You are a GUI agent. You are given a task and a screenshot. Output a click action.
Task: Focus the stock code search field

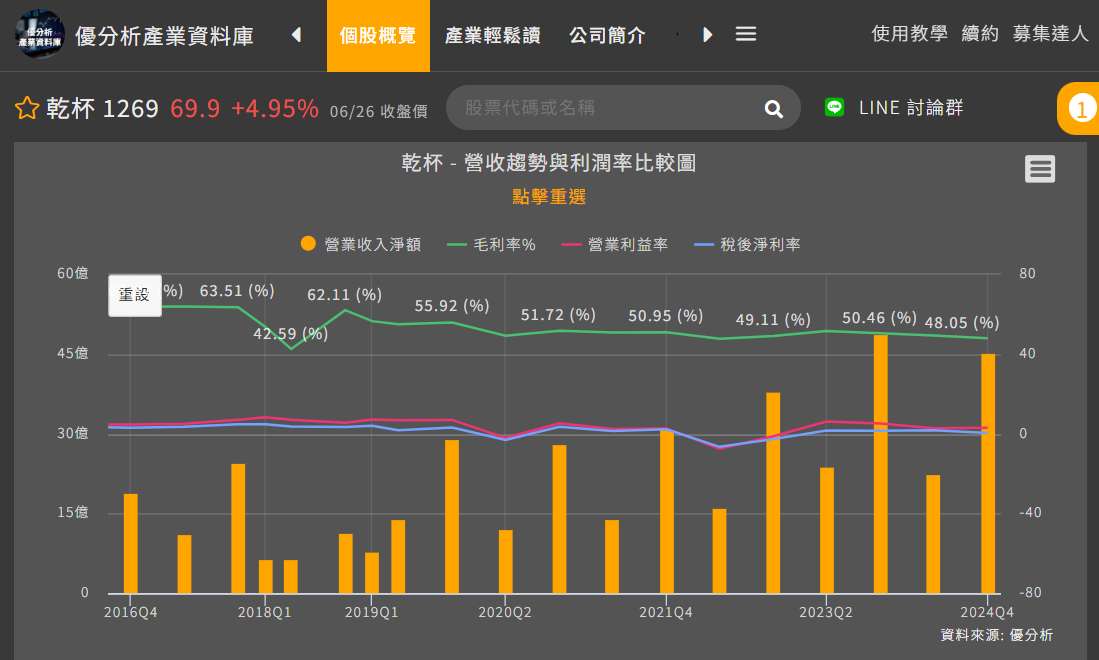click(610, 108)
